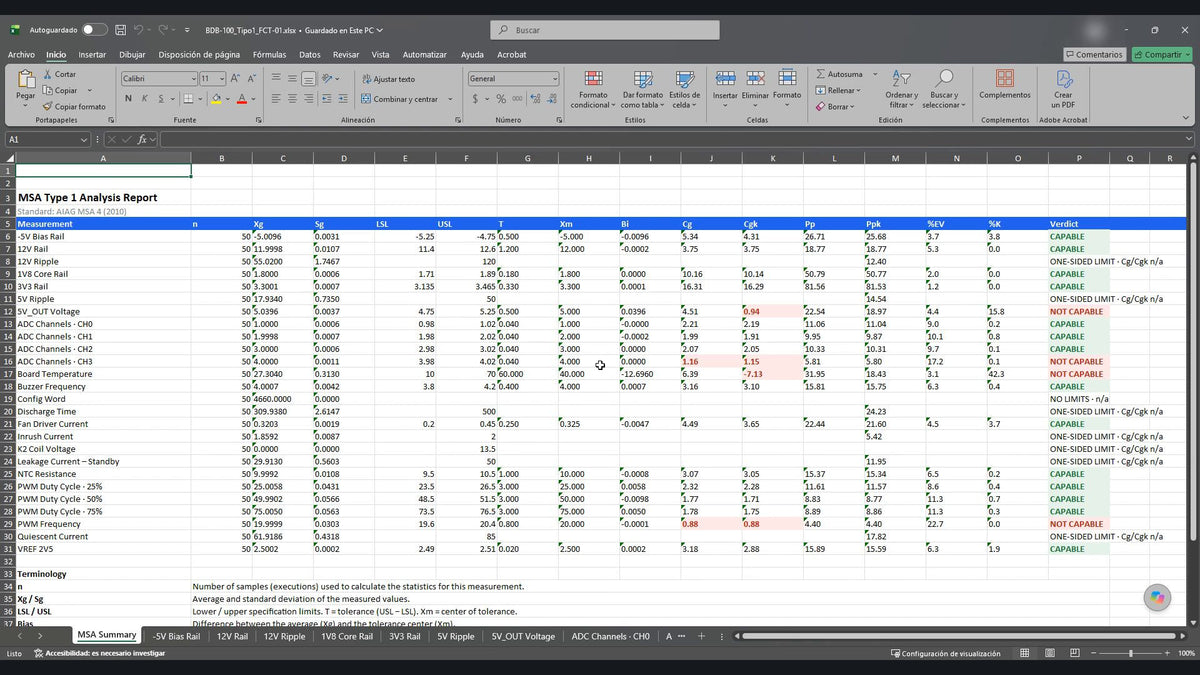Click the align left icon
Image resolution: width=1200 pixels, height=675 pixels.
point(276,98)
